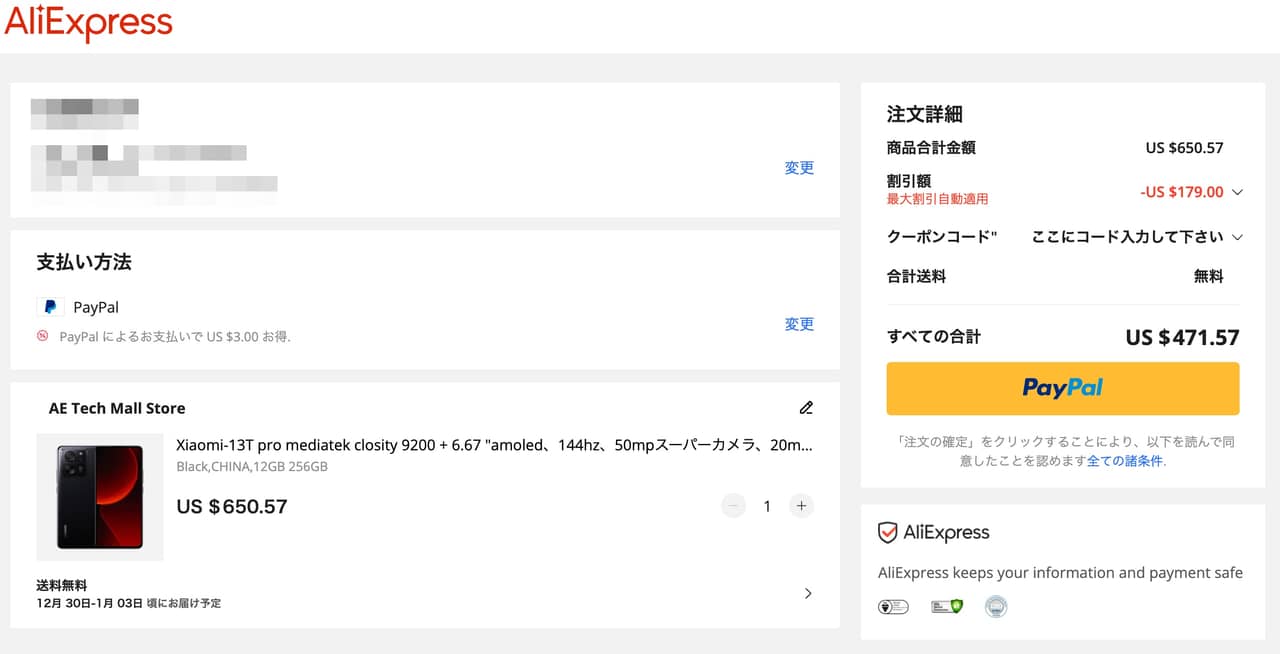This screenshot has width=1280, height=654.
Task: Click the green shield payment badge
Action: [x=946, y=606]
